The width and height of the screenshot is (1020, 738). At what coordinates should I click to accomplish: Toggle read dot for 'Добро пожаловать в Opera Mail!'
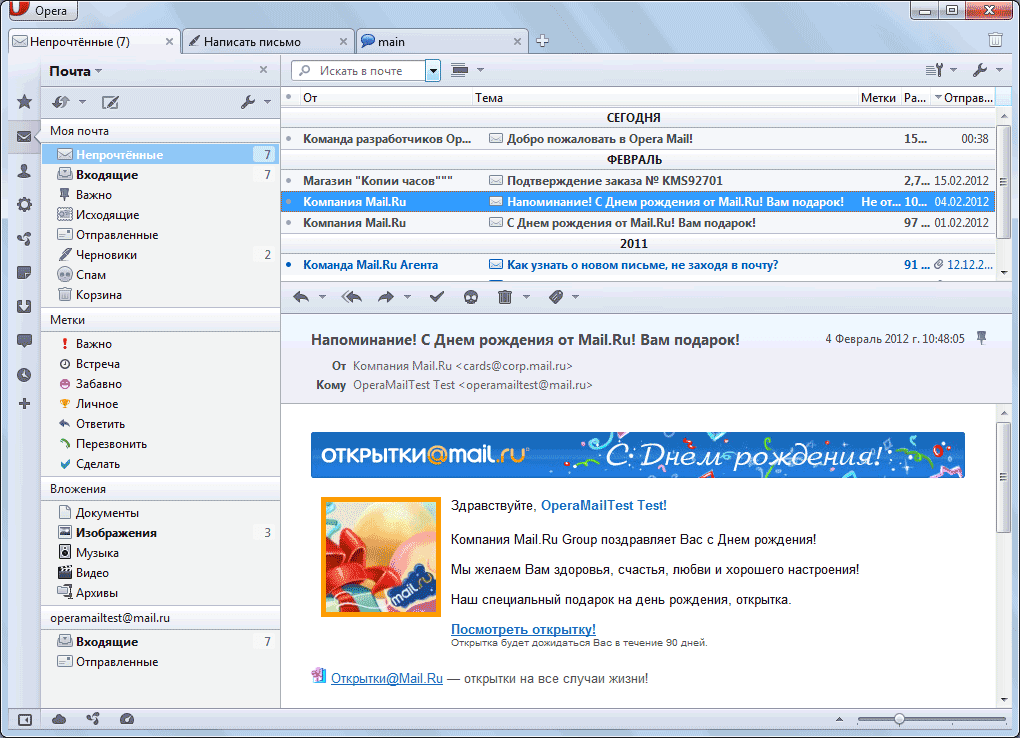pyautogui.click(x=289, y=139)
